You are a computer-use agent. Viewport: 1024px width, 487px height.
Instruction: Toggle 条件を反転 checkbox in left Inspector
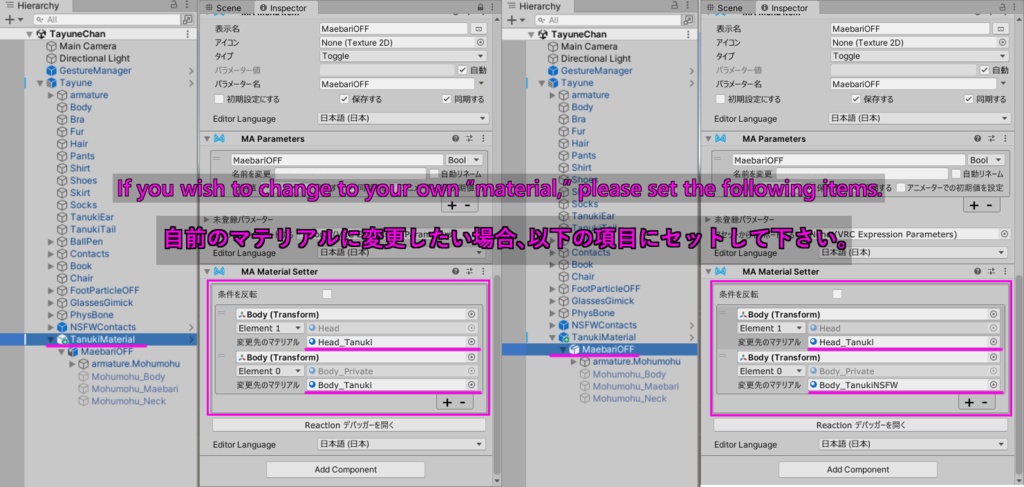tap(327, 294)
